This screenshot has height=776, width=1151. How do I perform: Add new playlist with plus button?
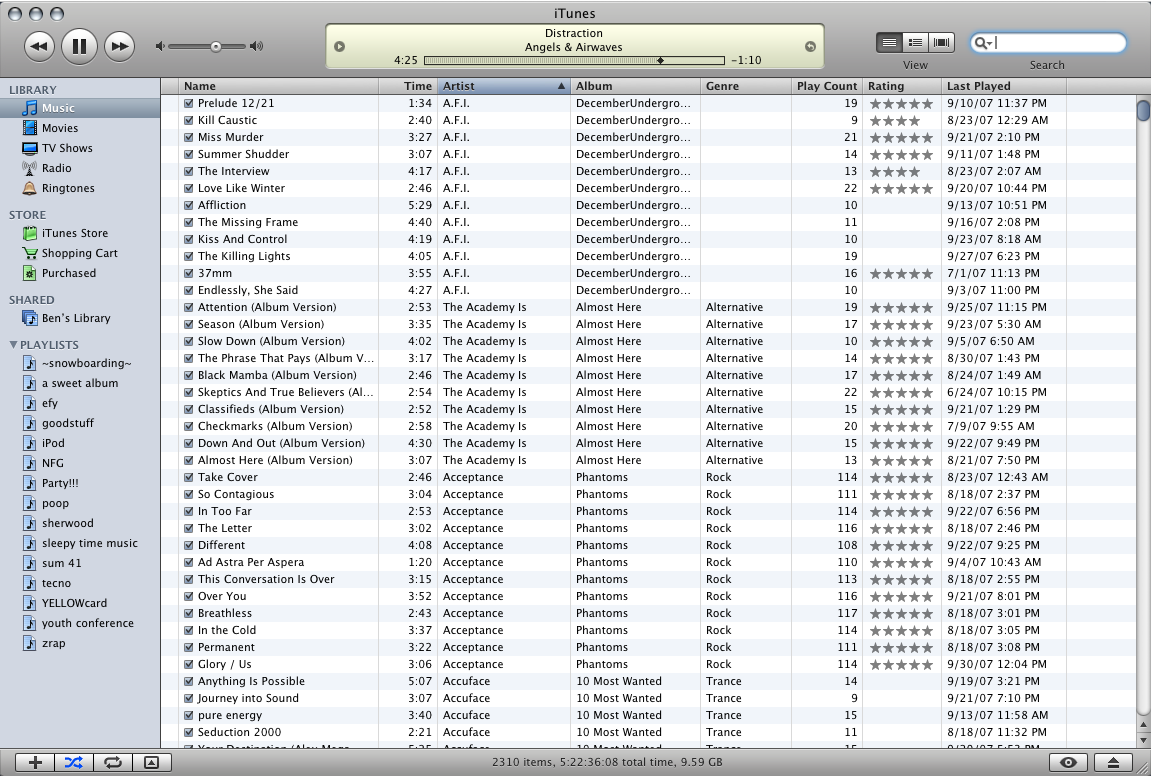(x=35, y=763)
